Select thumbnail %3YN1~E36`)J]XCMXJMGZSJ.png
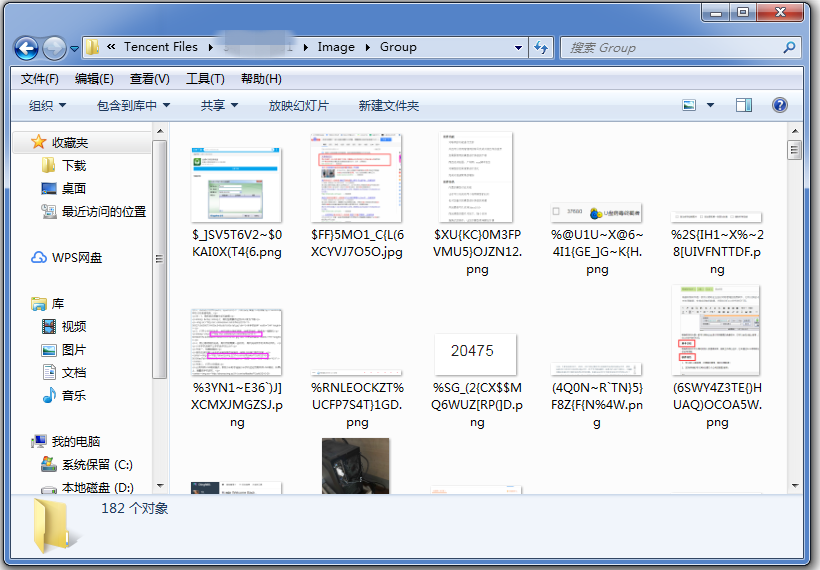The image size is (820, 570). [236, 342]
